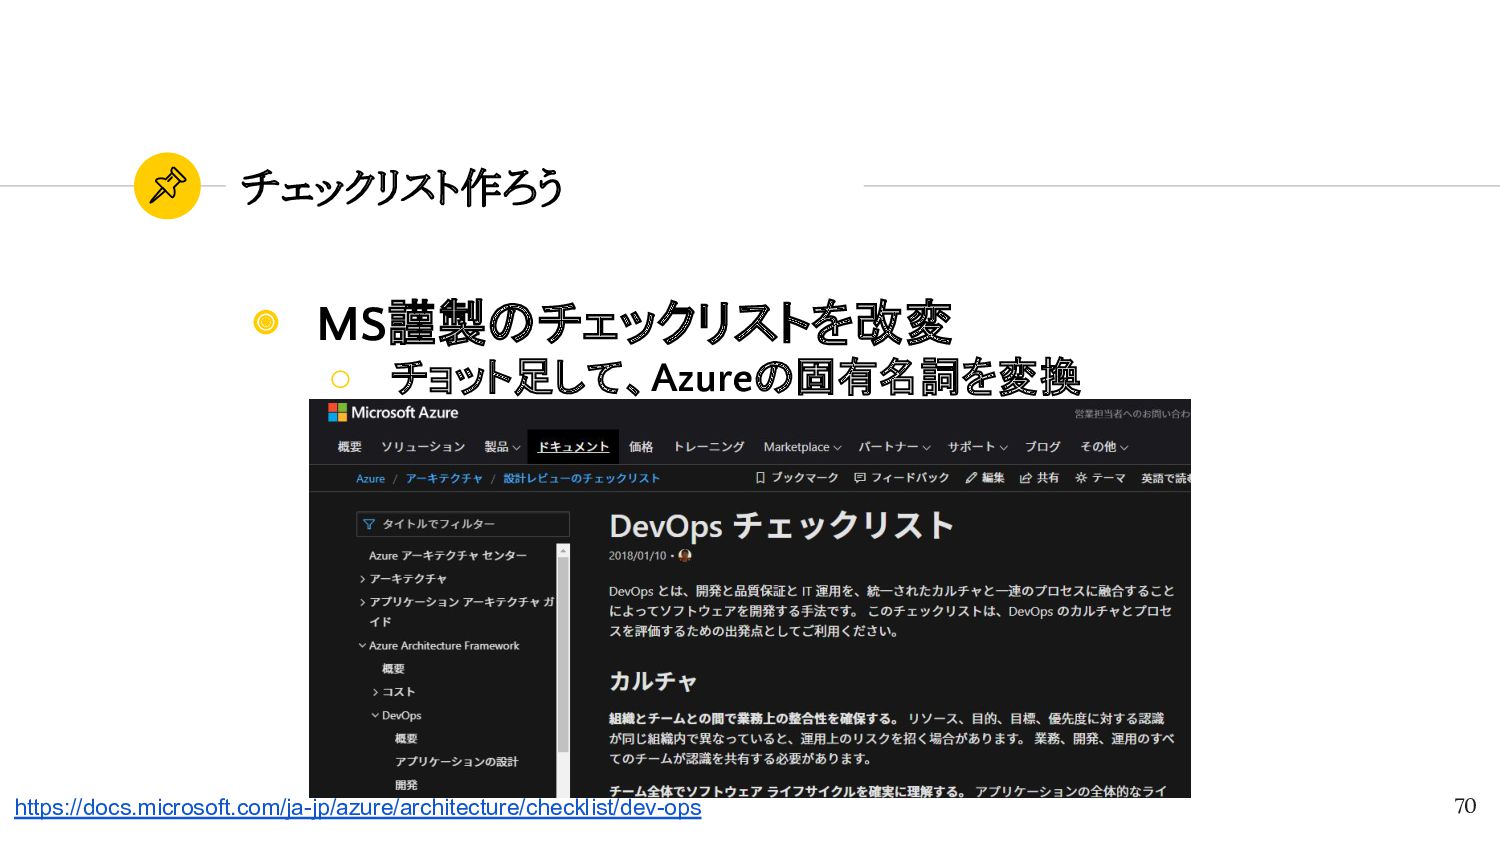1500x844 pixels.
Task: Click the 2018/01/10 date text
Action: (637, 556)
